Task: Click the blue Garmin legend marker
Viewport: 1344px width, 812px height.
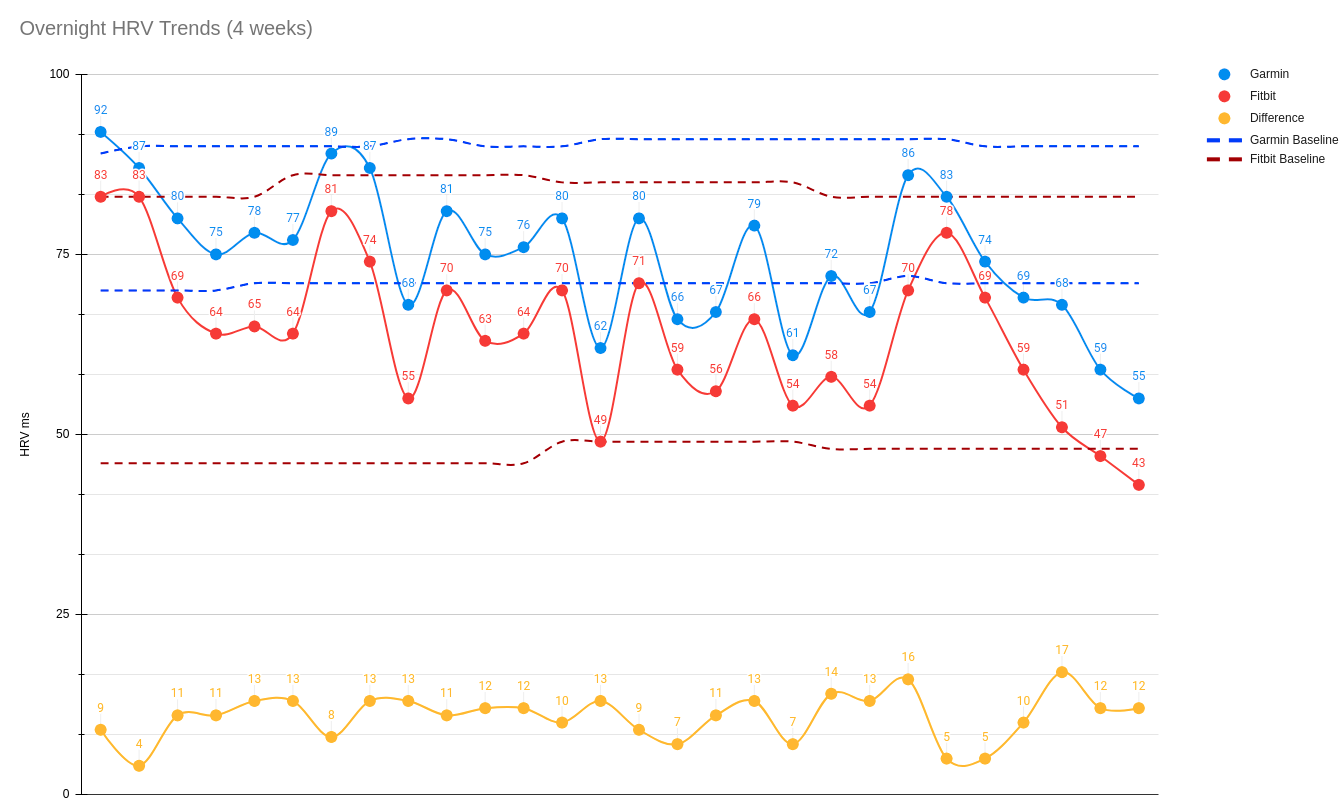Action: 1224,74
